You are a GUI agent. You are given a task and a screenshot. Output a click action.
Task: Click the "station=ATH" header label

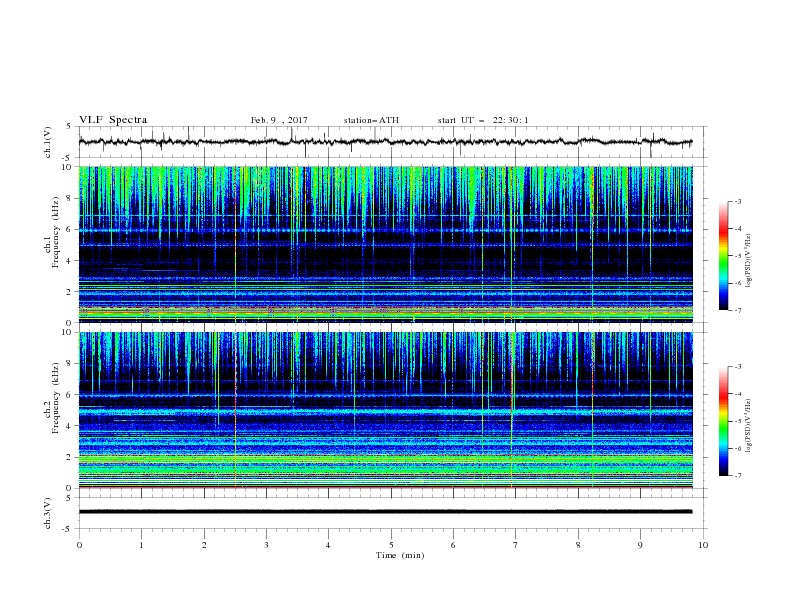pyautogui.click(x=371, y=120)
